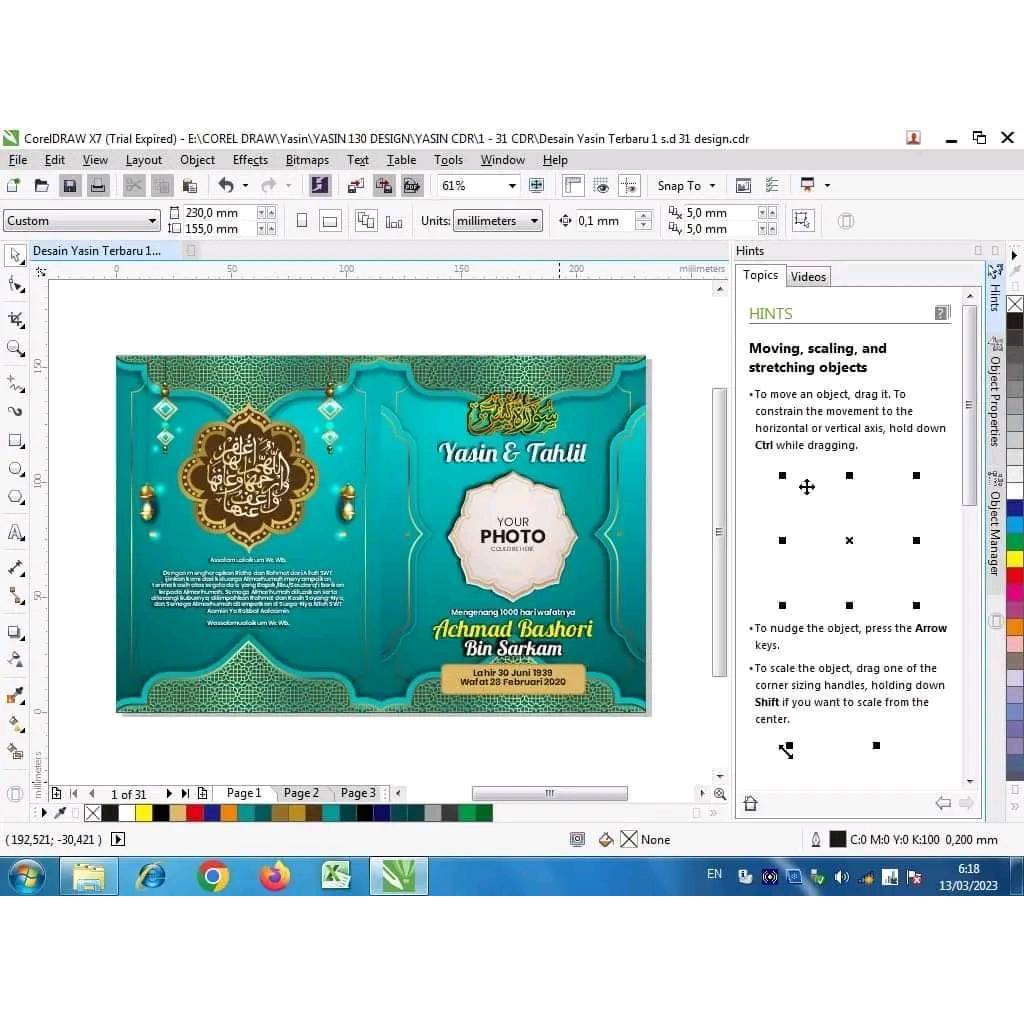Viewport: 1024px width, 1024px height.
Task: Open the Object Manager docker tab
Action: point(995,524)
